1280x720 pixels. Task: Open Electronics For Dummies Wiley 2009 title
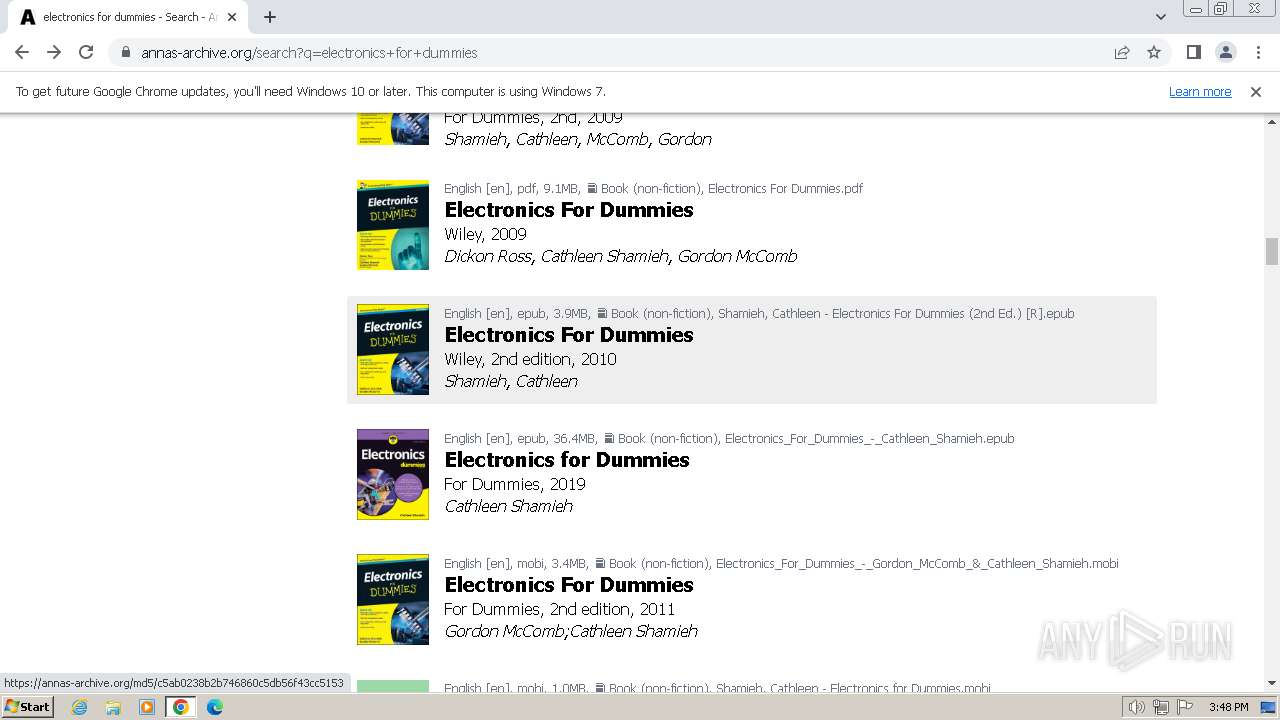[x=569, y=210]
